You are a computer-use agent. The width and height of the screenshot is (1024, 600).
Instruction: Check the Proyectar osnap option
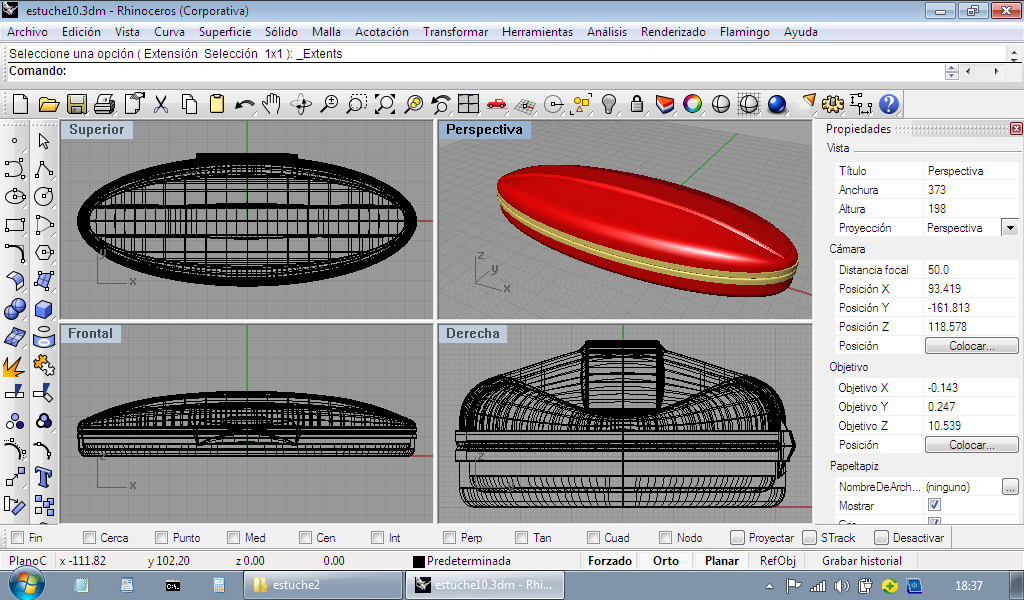738,538
